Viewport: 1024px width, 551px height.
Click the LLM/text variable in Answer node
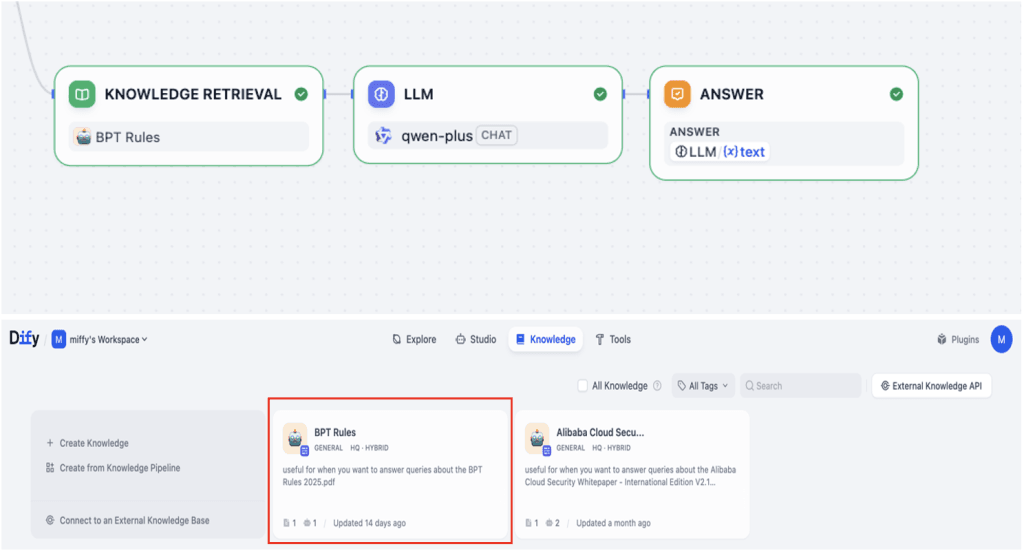pyautogui.click(x=720, y=151)
